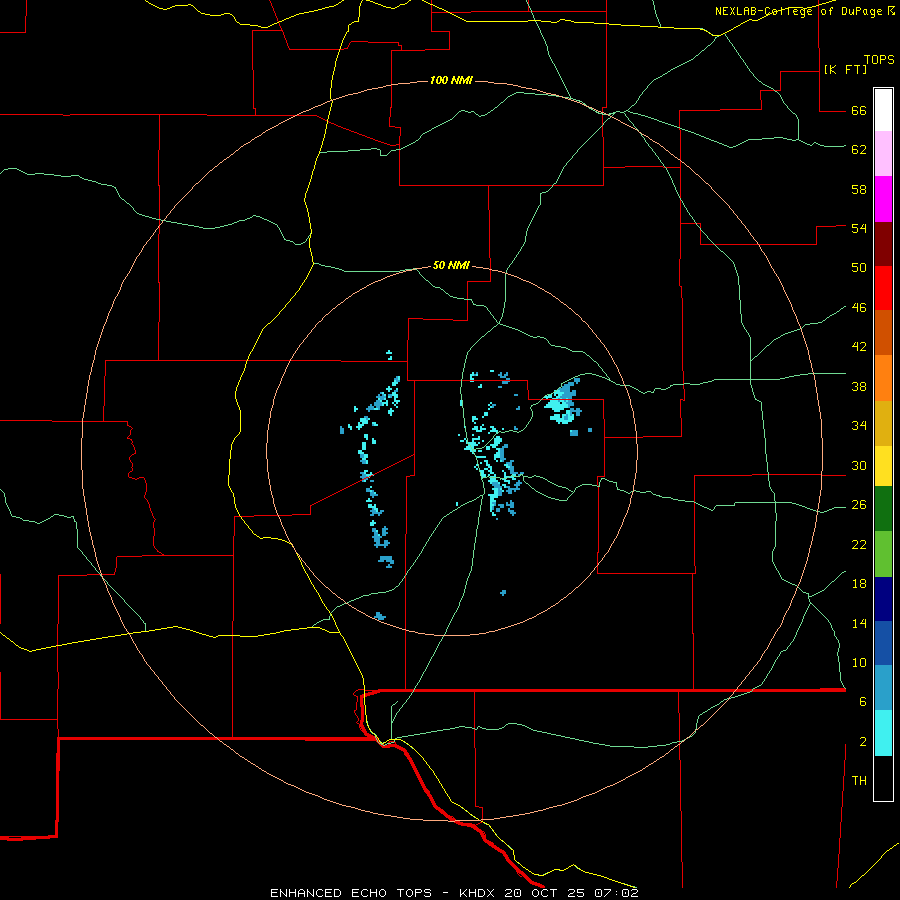Click legend value 26
Image resolution: width=900 pixels, height=900 pixels.
[x=859, y=505]
